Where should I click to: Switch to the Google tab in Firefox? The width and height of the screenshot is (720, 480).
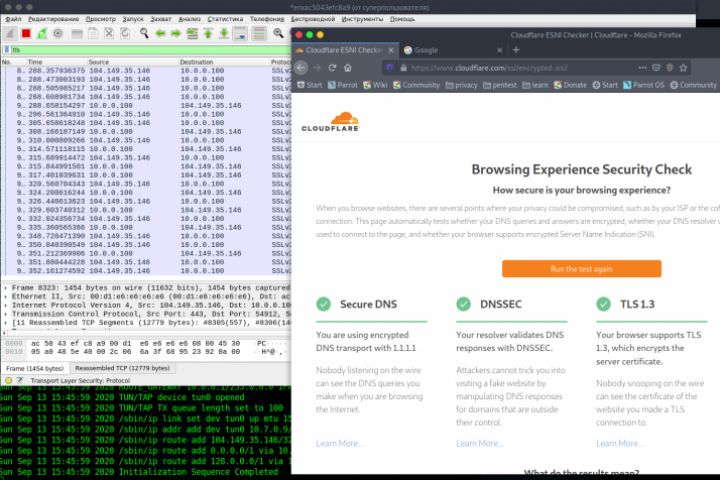point(426,50)
